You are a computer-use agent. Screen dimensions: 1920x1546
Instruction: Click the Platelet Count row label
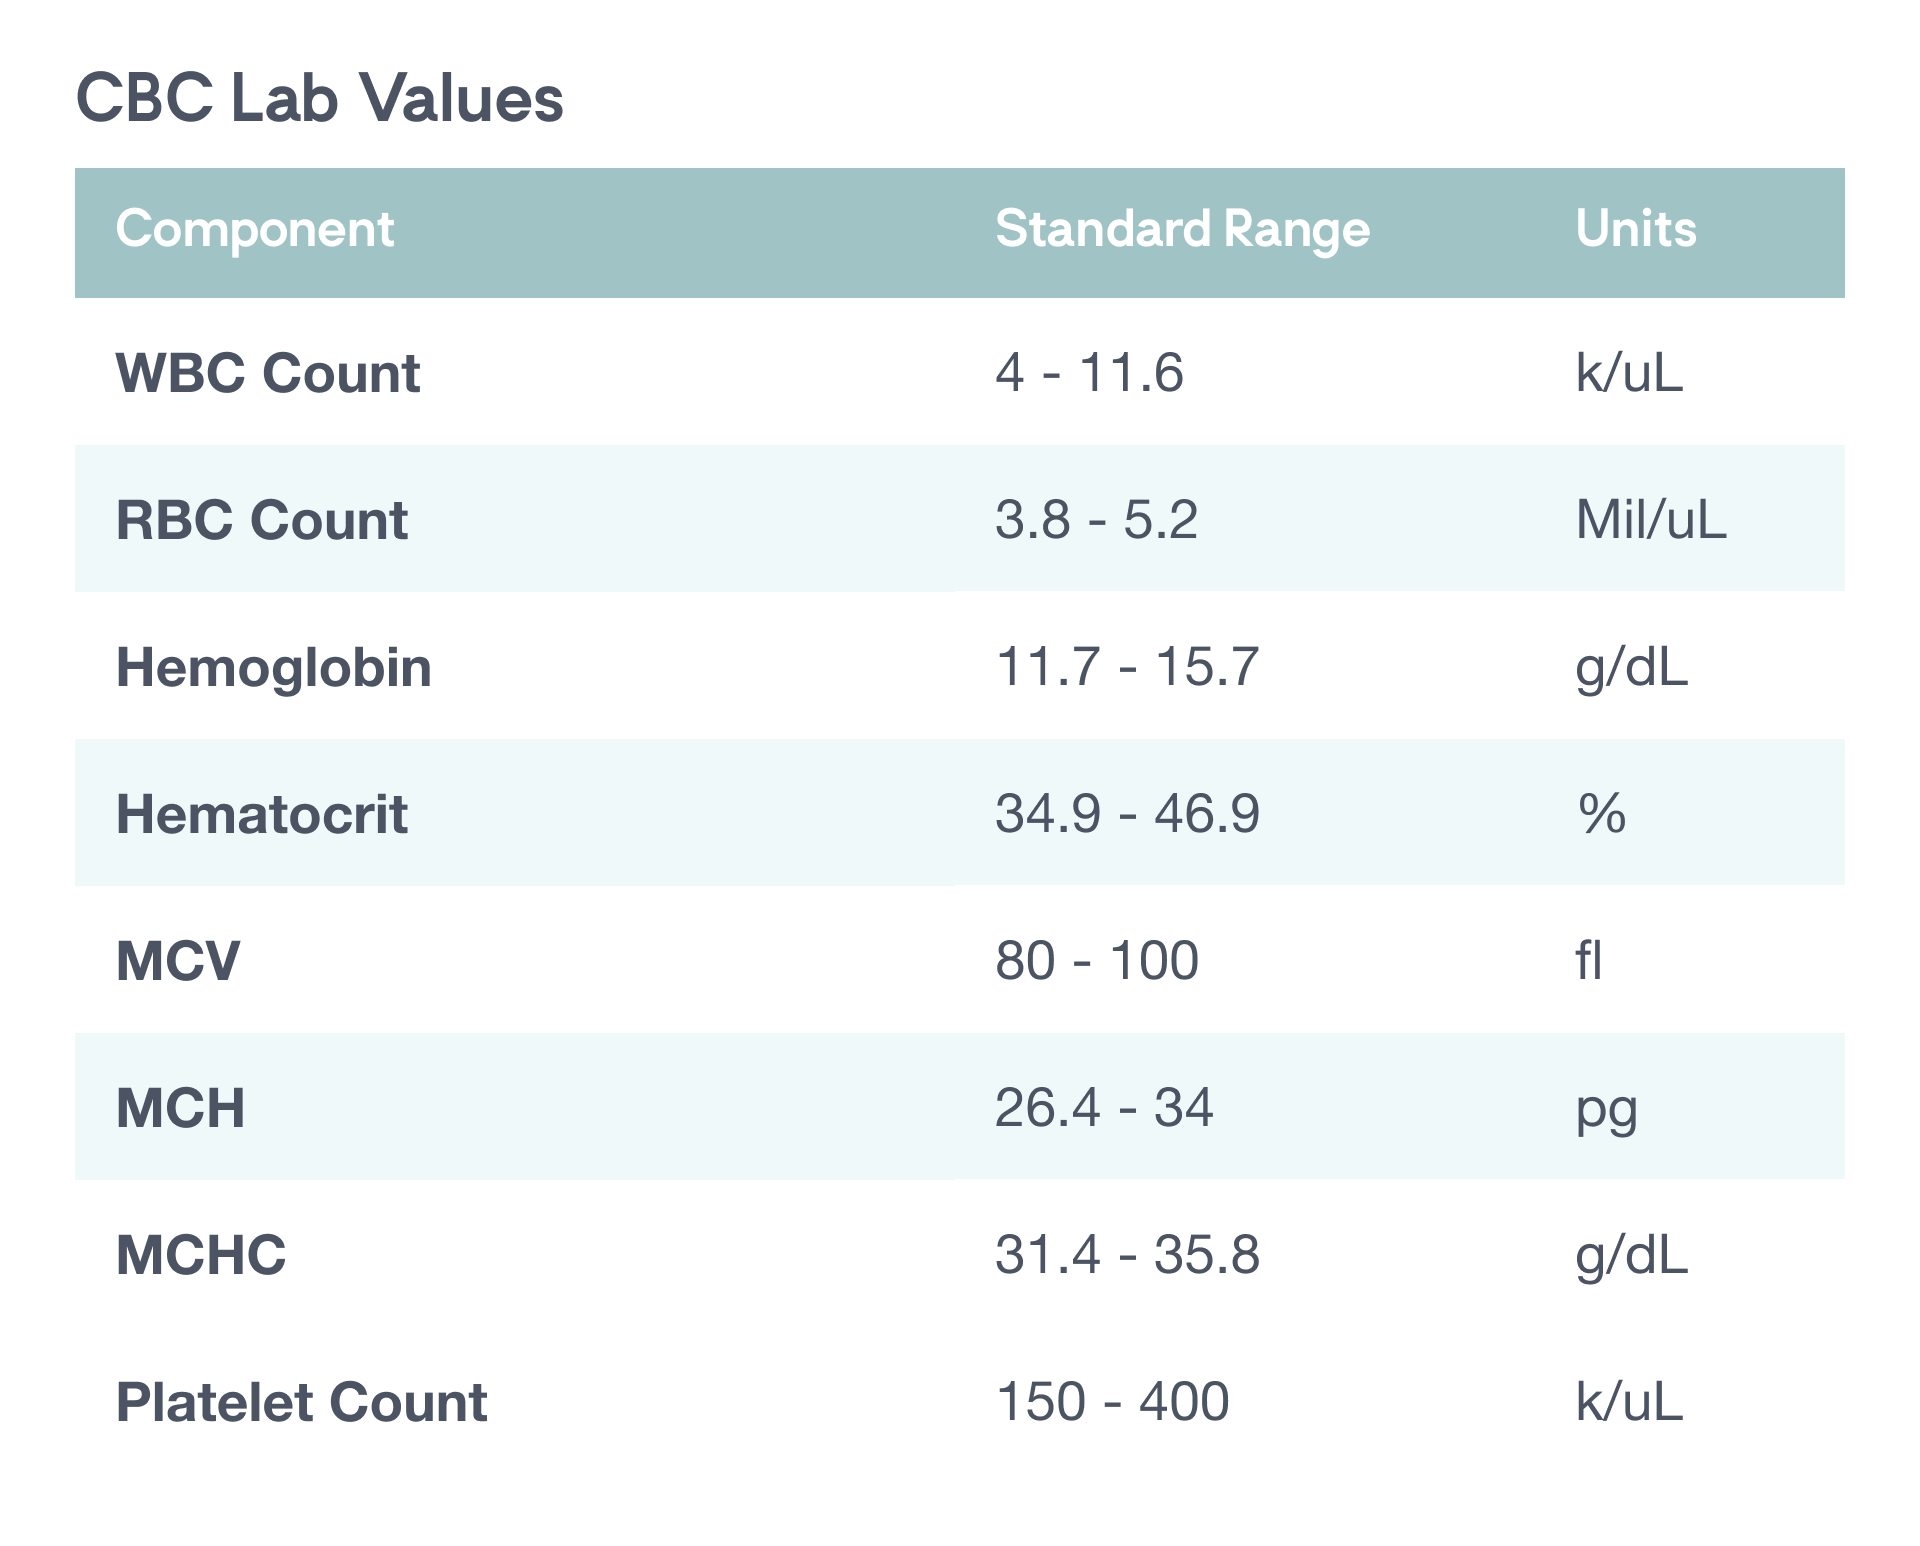[301, 1402]
